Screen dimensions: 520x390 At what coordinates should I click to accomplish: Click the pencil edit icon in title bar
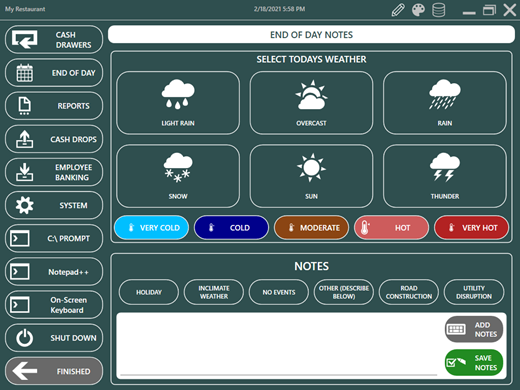(398, 10)
